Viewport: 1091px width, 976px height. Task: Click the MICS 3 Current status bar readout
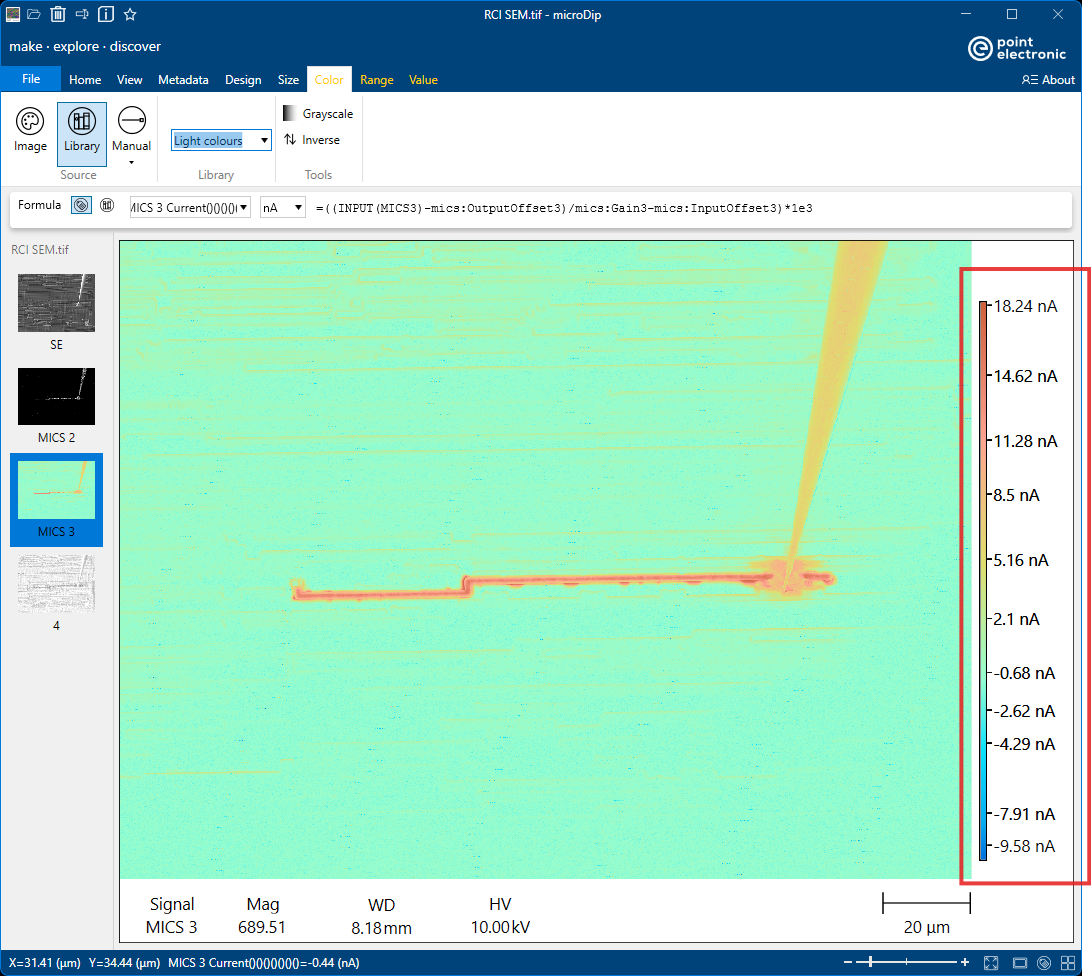point(264,963)
